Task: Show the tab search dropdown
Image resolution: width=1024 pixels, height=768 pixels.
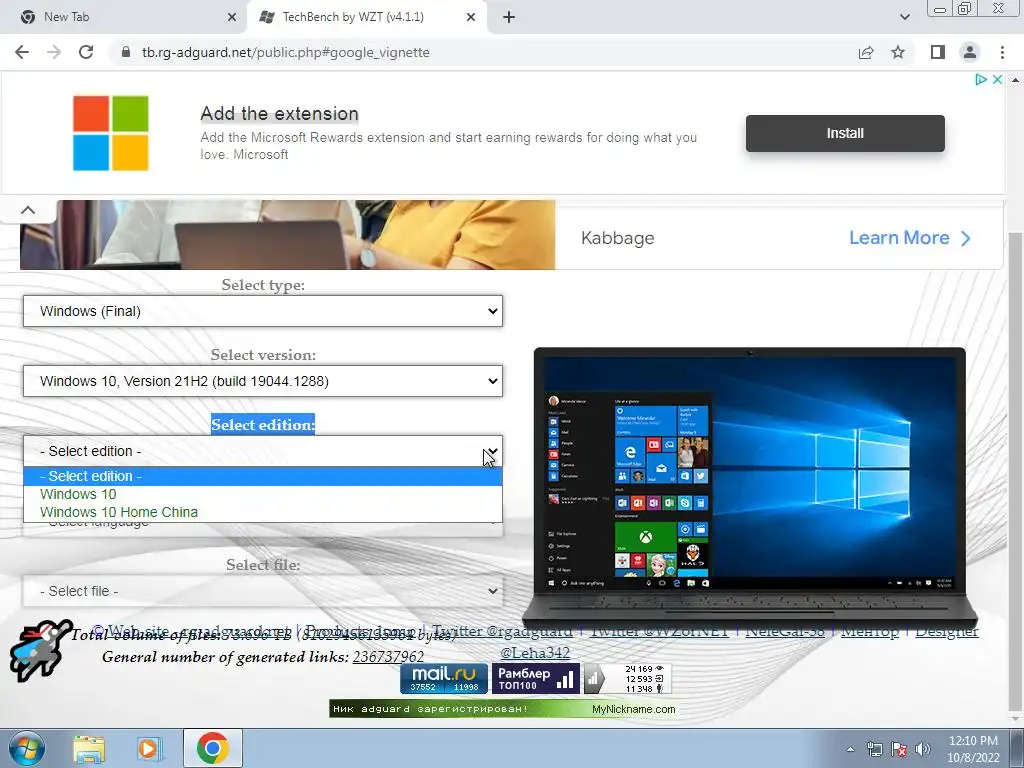Action: (x=904, y=17)
